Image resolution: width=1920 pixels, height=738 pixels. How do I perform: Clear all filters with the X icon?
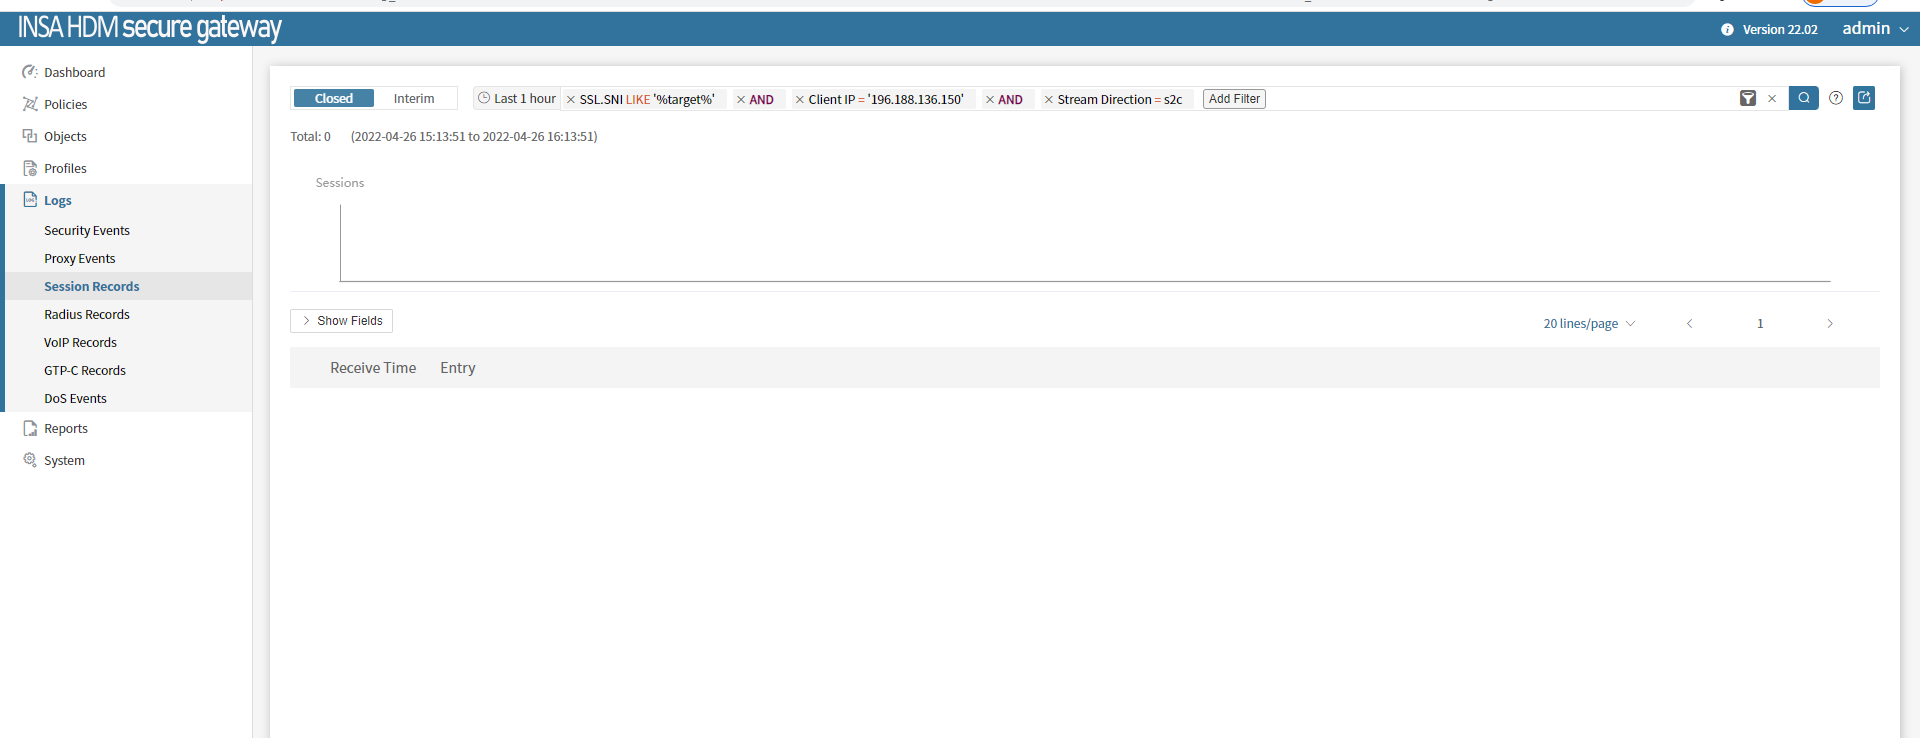1772,98
